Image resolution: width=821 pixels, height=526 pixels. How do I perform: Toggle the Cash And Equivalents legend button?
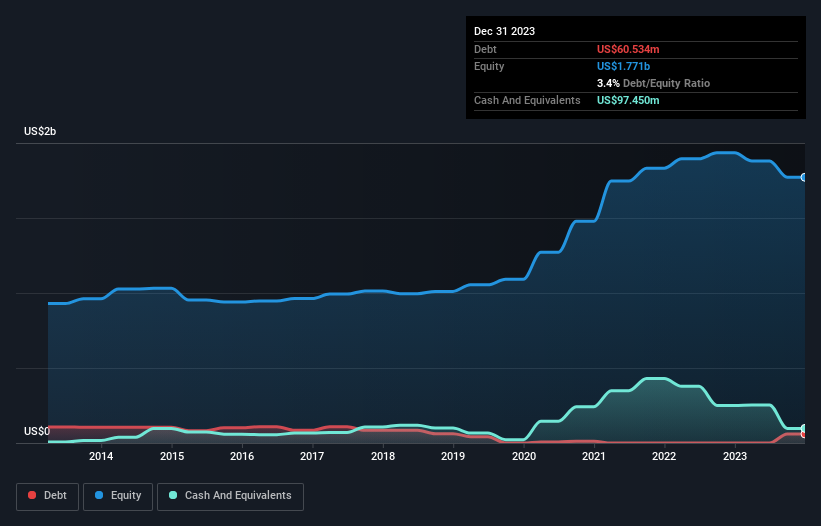click(x=230, y=496)
